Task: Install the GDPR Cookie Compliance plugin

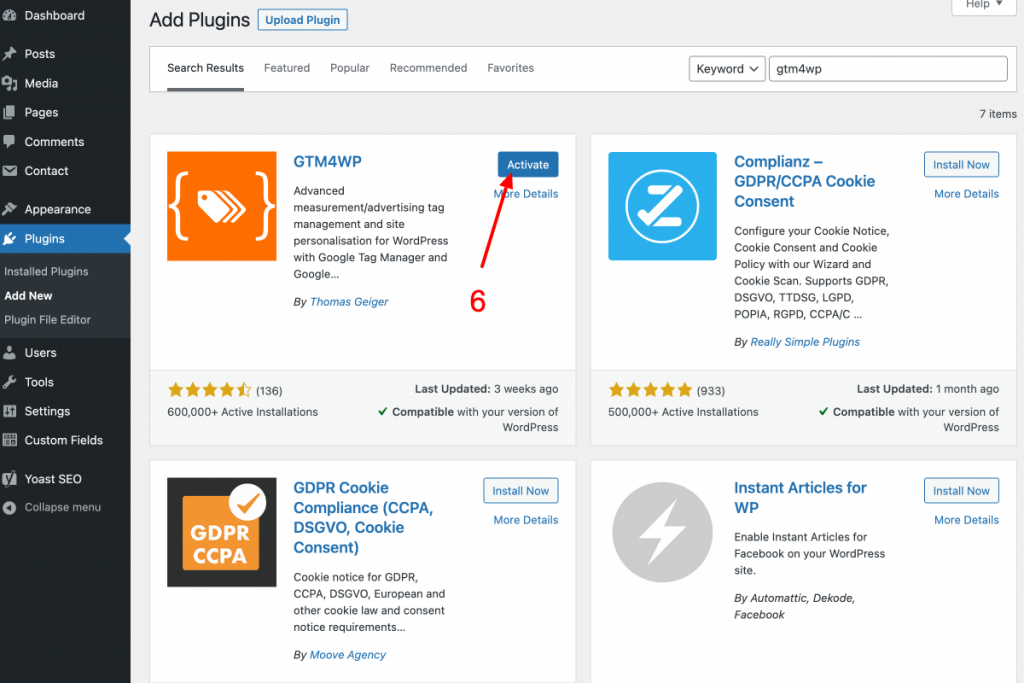Action: point(520,490)
